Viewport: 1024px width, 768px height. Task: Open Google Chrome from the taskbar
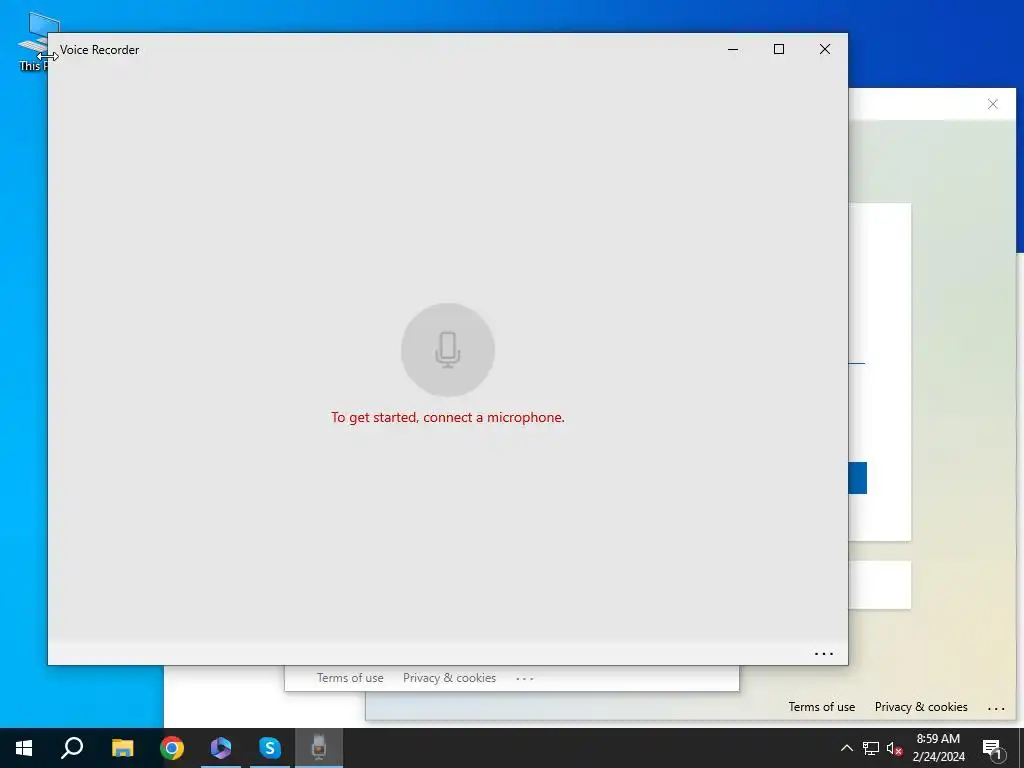point(172,748)
